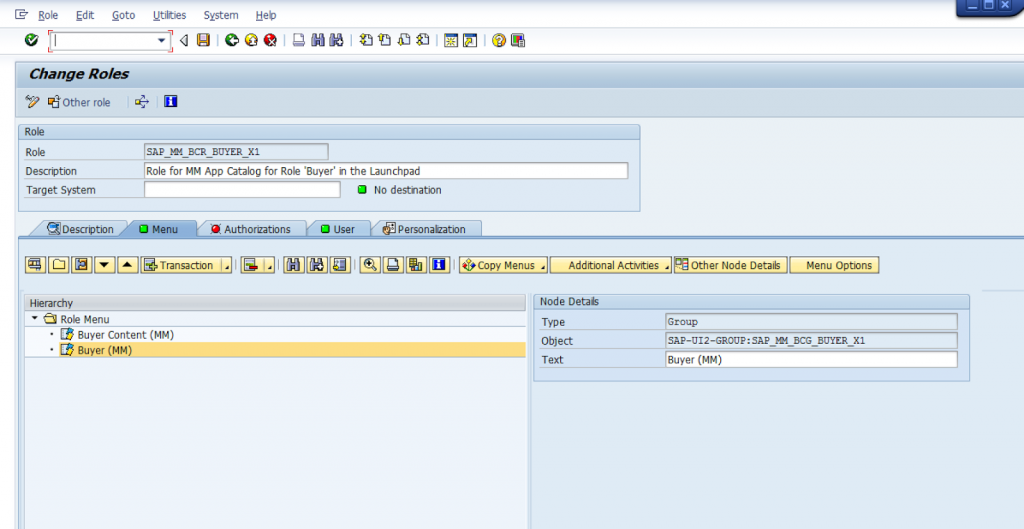
Task: Click the Other role button
Action: tap(79, 102)
